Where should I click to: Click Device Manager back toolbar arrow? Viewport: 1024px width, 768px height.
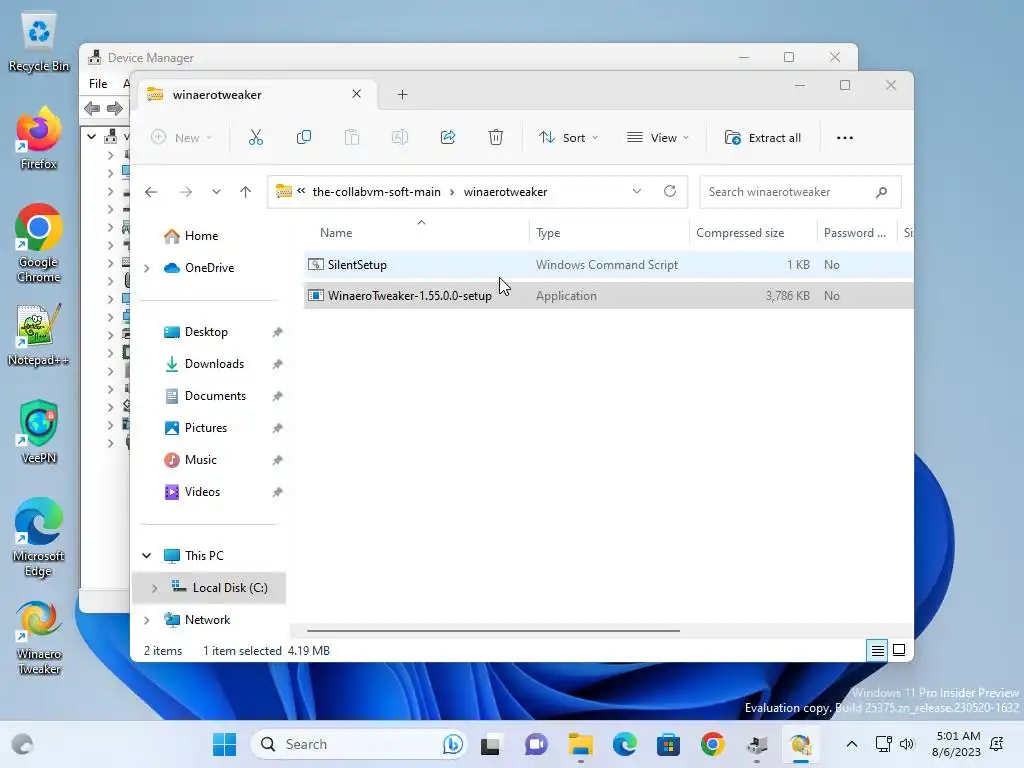coord(93,108)
